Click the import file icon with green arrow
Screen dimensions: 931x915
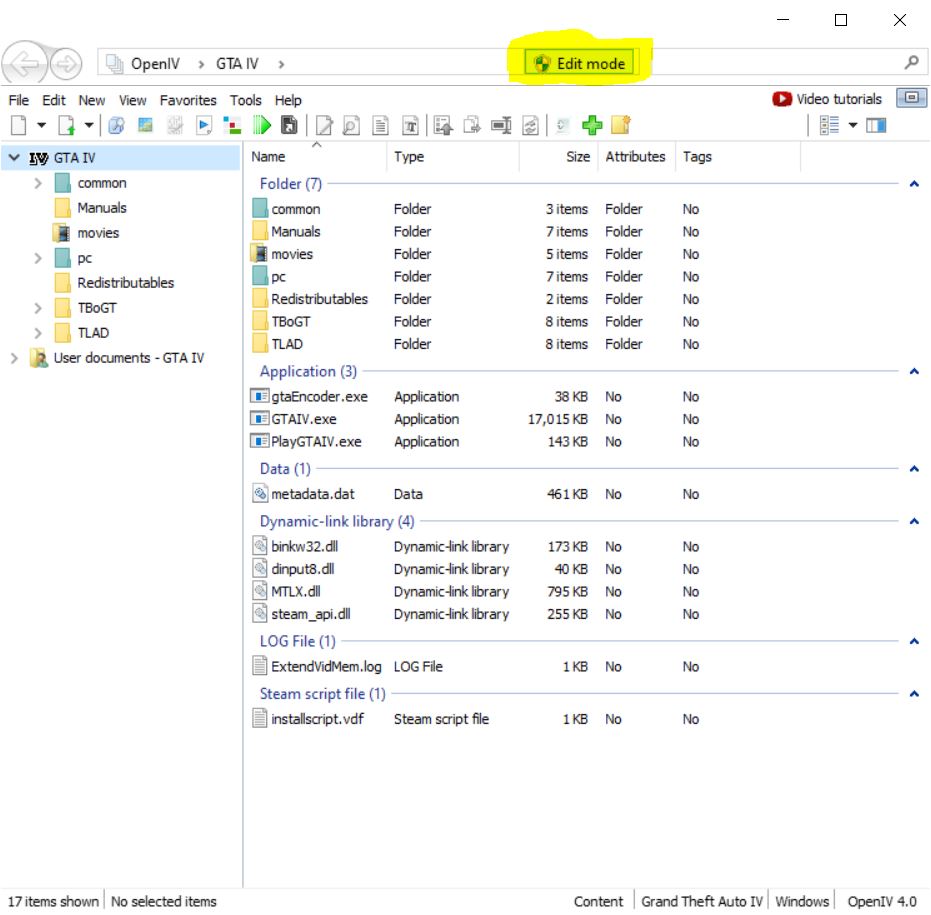[66, 125]
